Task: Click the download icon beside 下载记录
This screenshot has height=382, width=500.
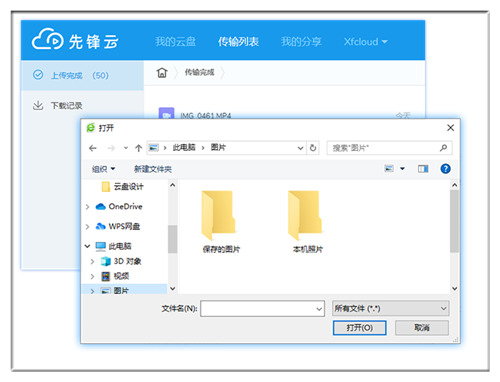Action: coord(38,105)
